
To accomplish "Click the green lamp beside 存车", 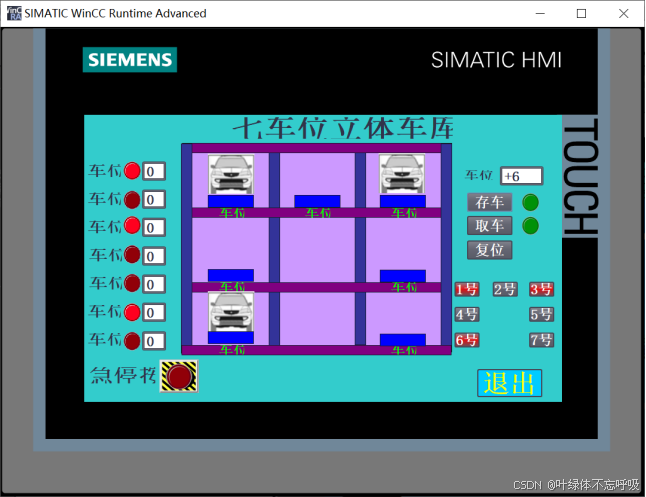I will (530, 202).
